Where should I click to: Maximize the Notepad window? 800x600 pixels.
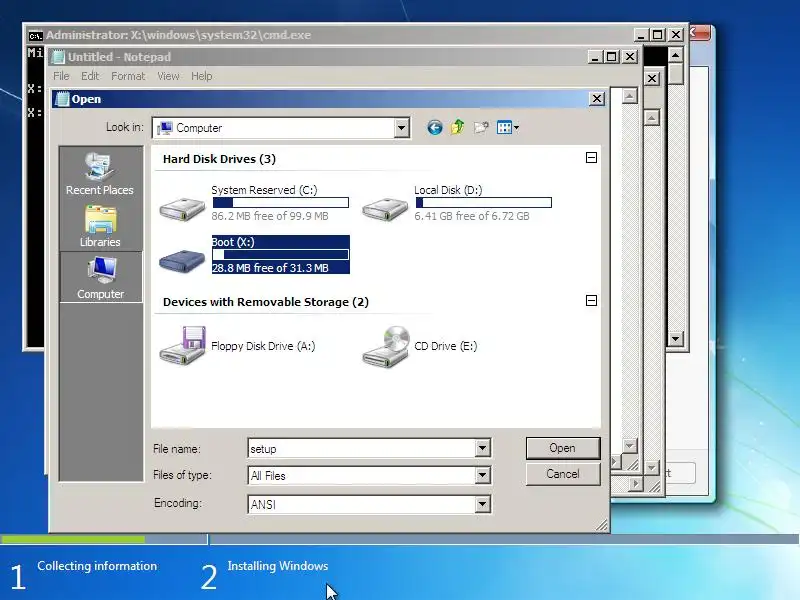(x=612, y=57)
